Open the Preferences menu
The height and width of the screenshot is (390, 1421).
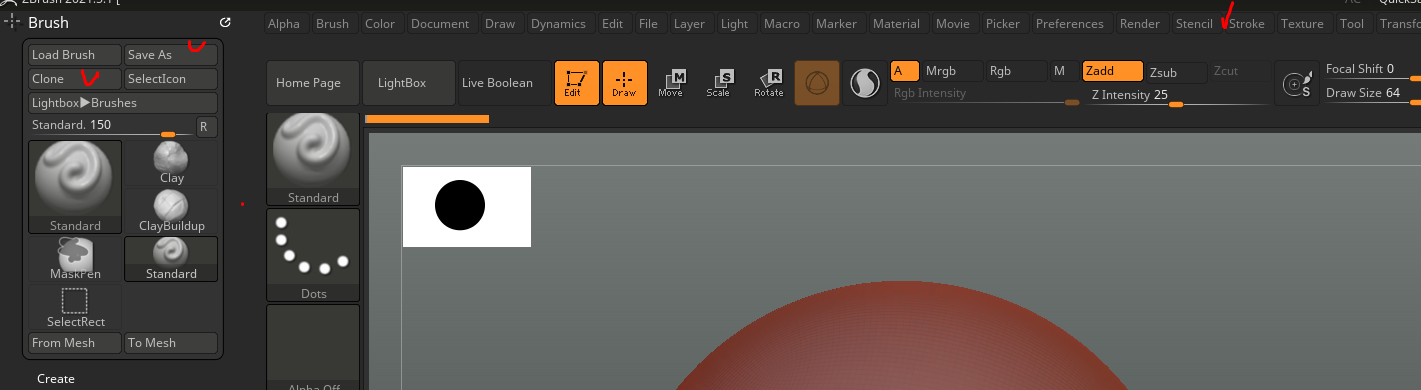1070,24
